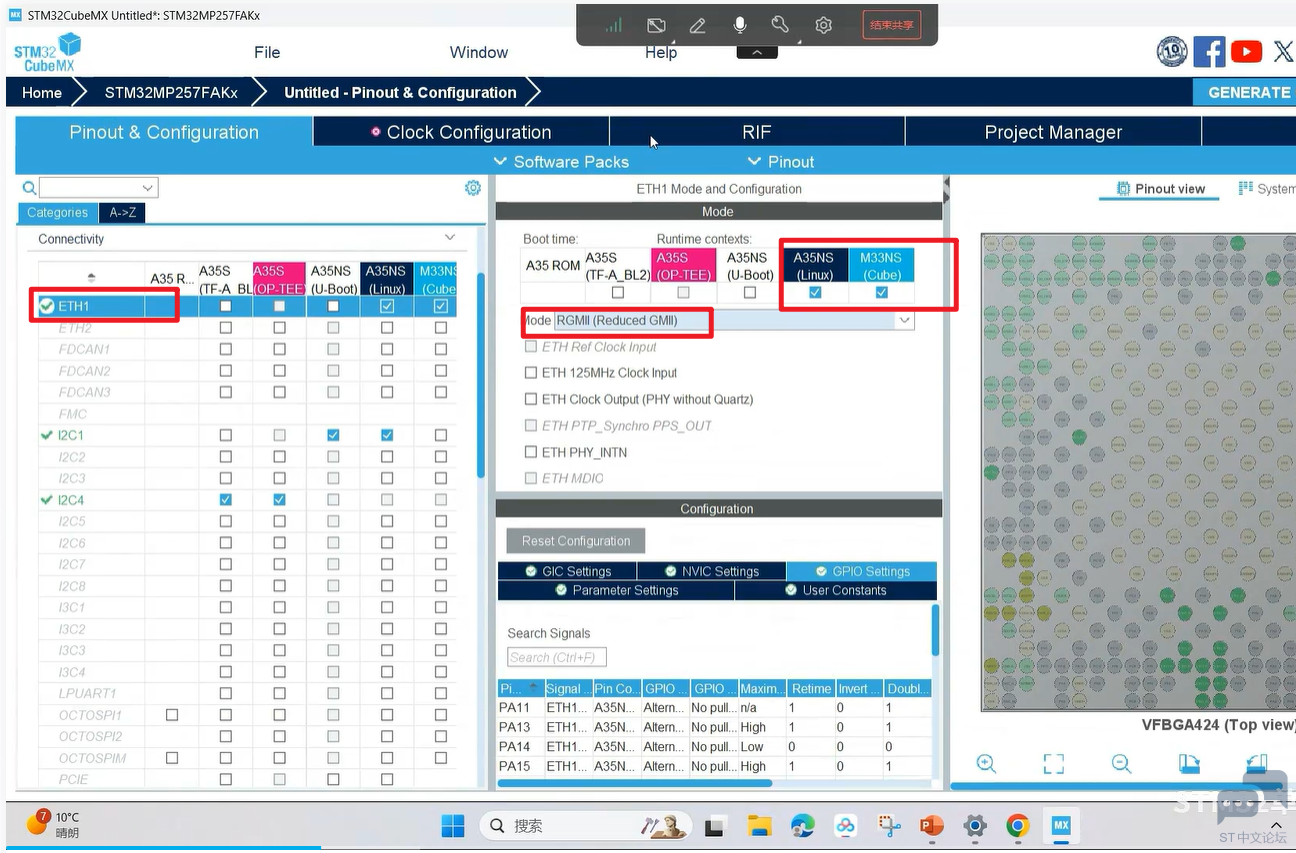Click the peripheral search magnifier icon
The height and width of the screenshot is (853, 1296).
pos(29,188)
